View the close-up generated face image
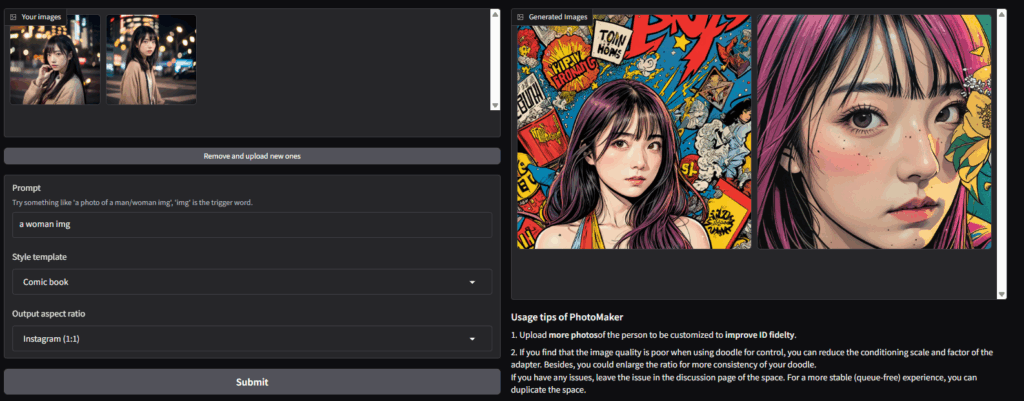Viewport: 1024px width, 401px height. click(x=874, y=132)
